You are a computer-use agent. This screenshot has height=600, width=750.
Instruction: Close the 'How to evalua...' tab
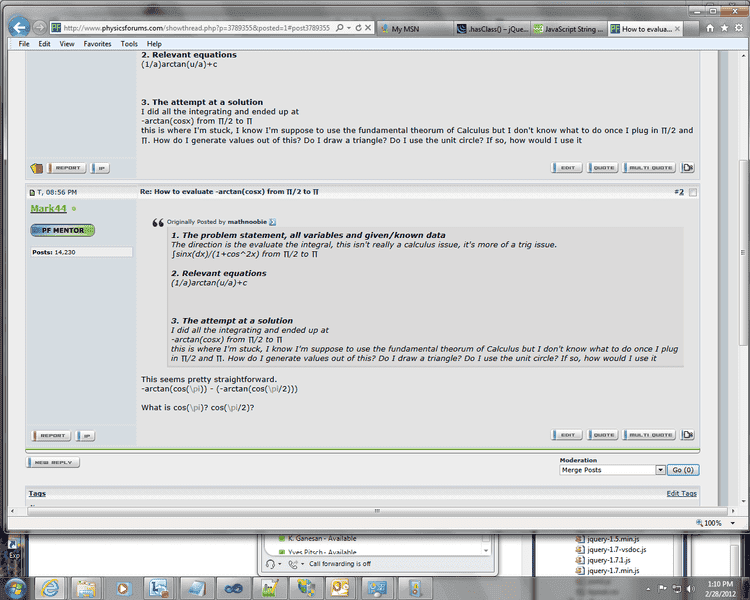[677, 29]
